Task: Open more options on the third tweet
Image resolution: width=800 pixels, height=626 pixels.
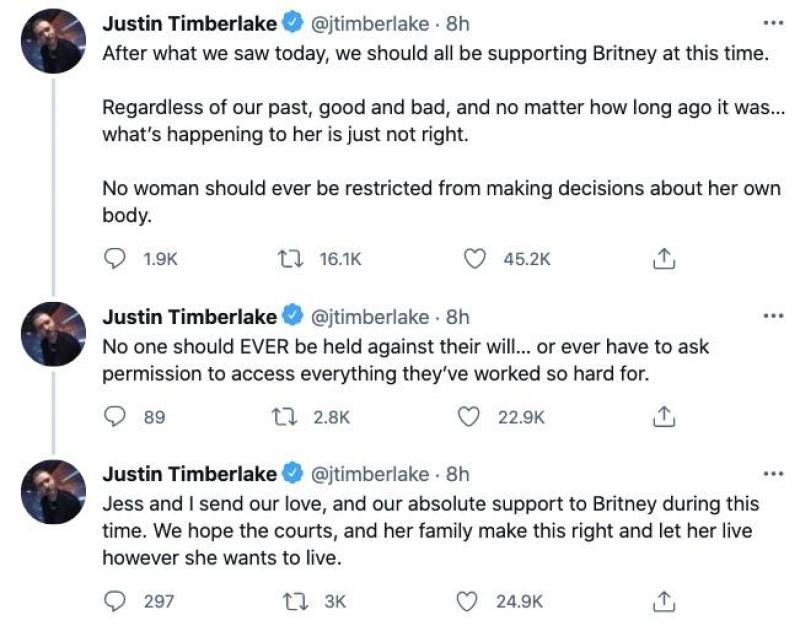Action: tap(772, 473)
